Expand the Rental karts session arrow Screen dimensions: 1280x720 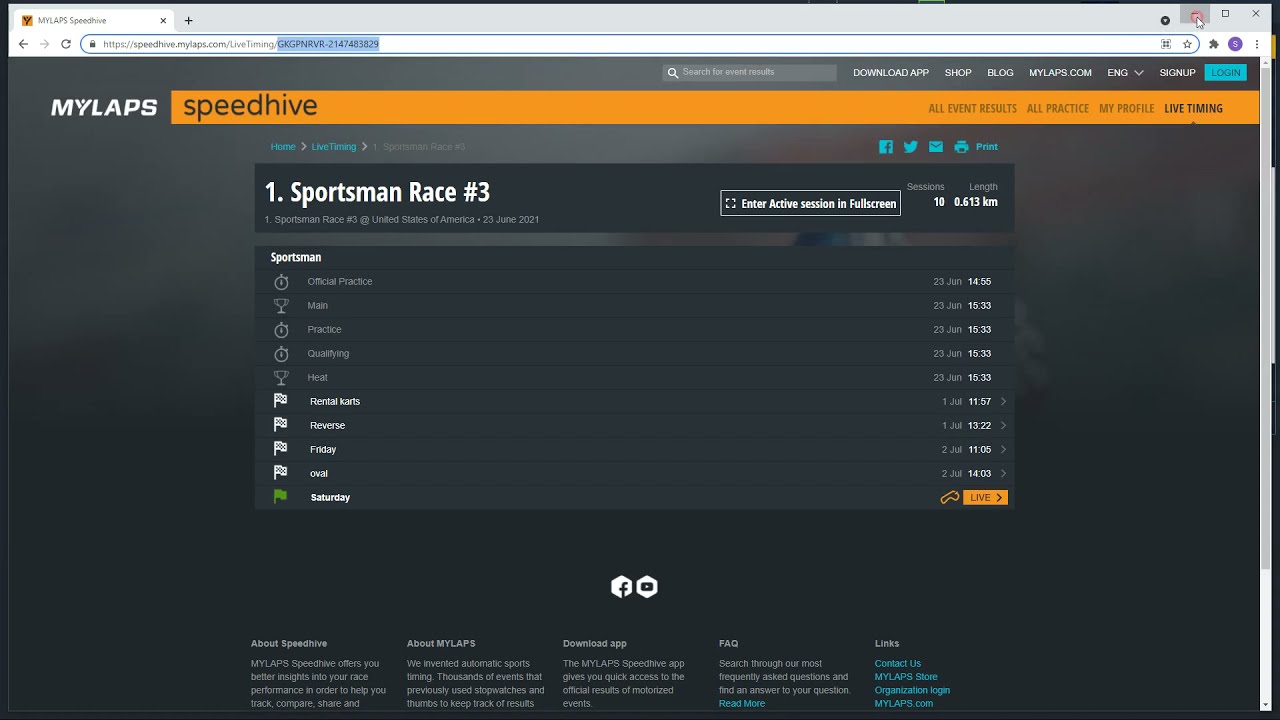click(1003, 401)
